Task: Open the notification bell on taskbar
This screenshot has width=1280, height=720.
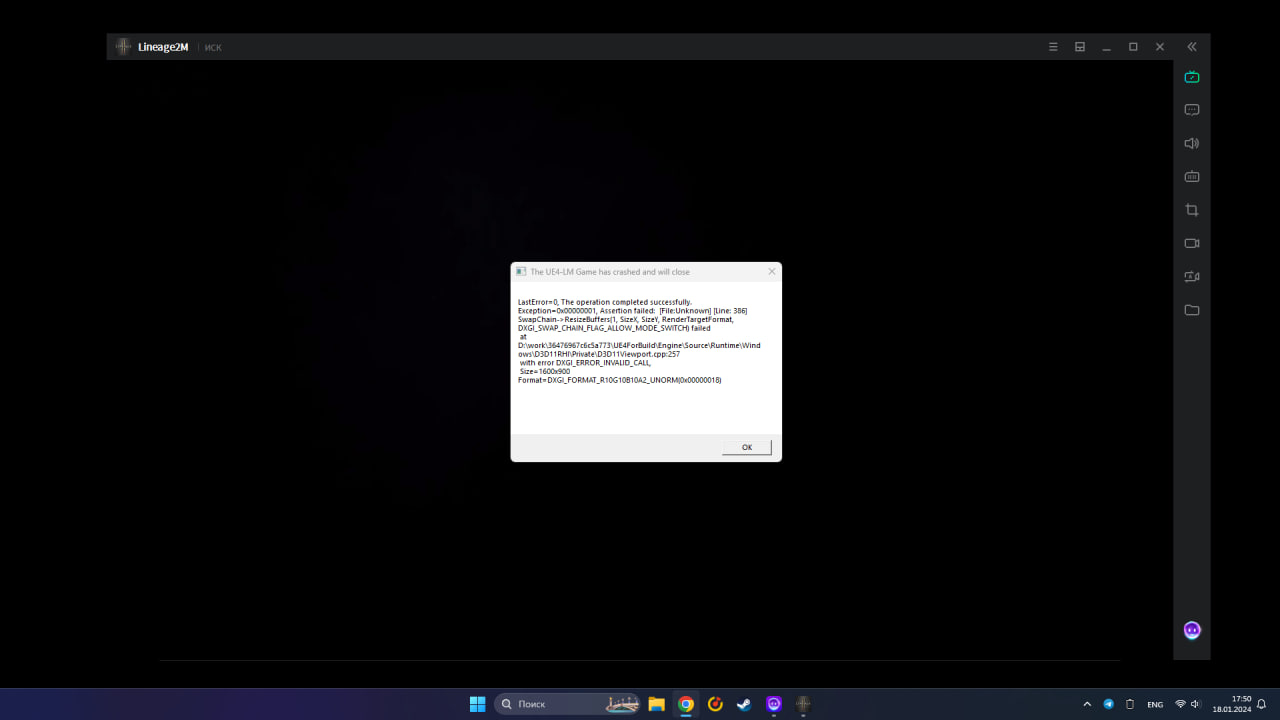Action: (x=1262, y=704)
